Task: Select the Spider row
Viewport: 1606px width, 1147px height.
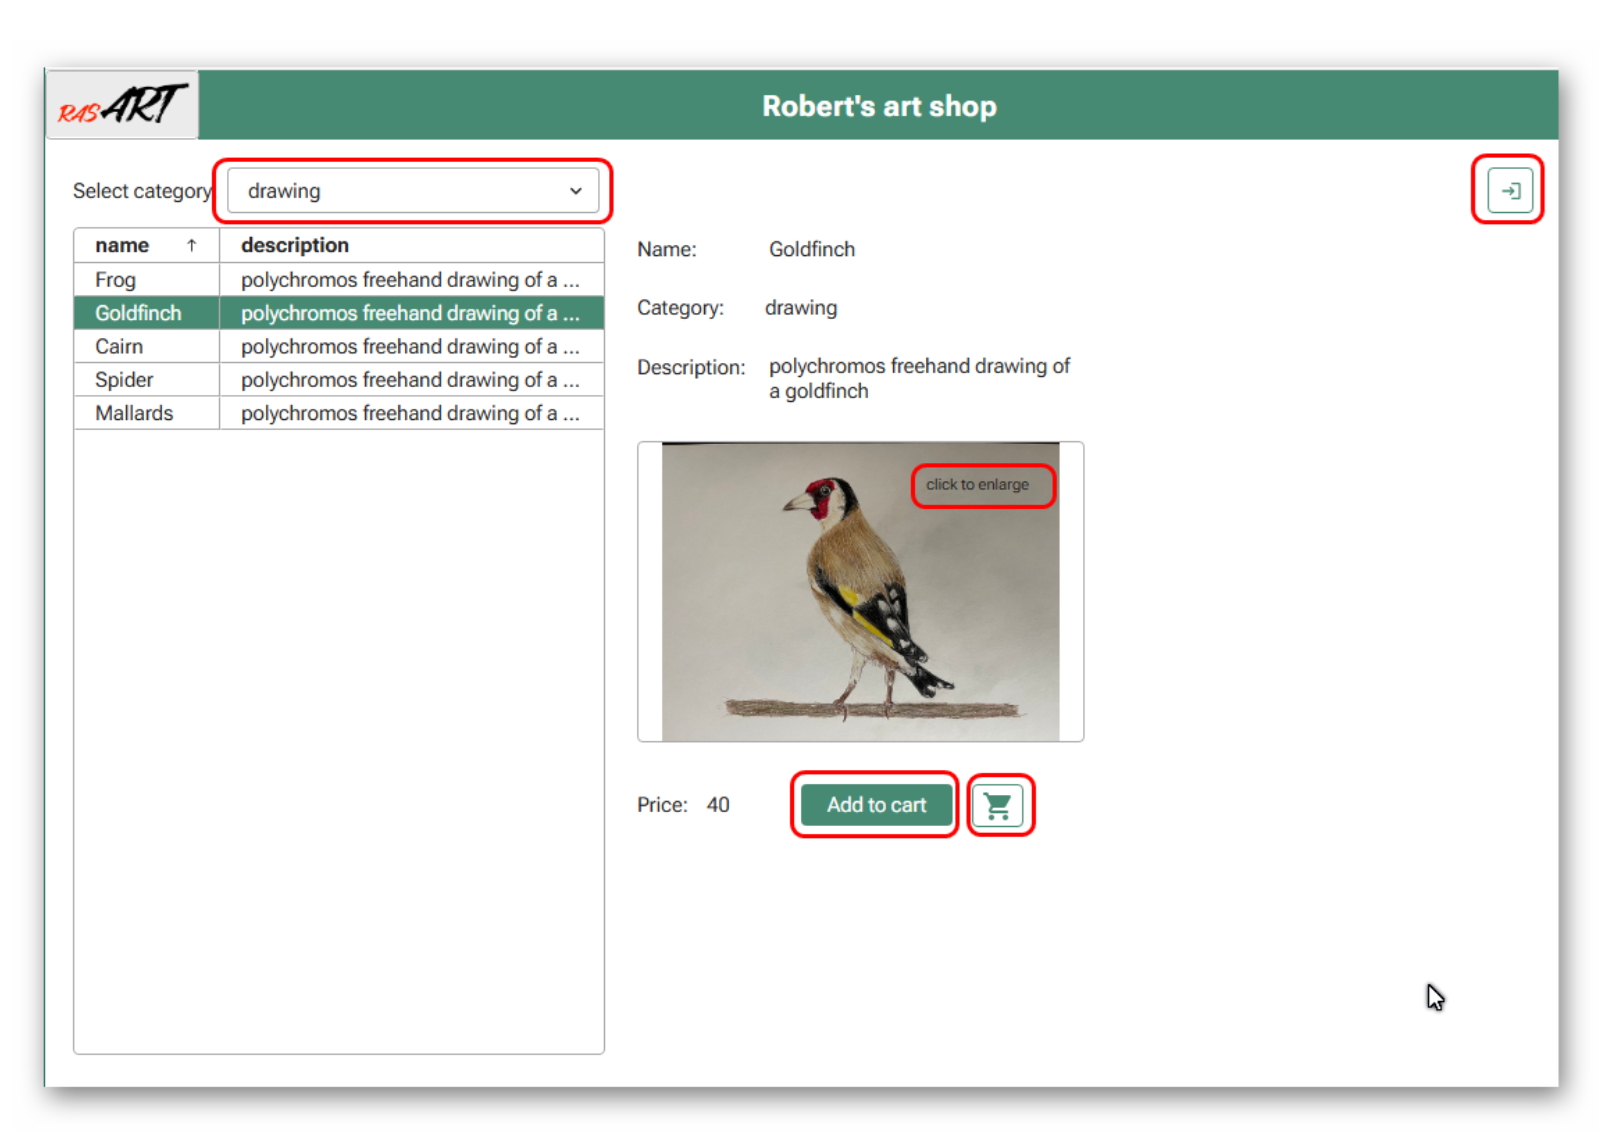Action: coord(339,380)
